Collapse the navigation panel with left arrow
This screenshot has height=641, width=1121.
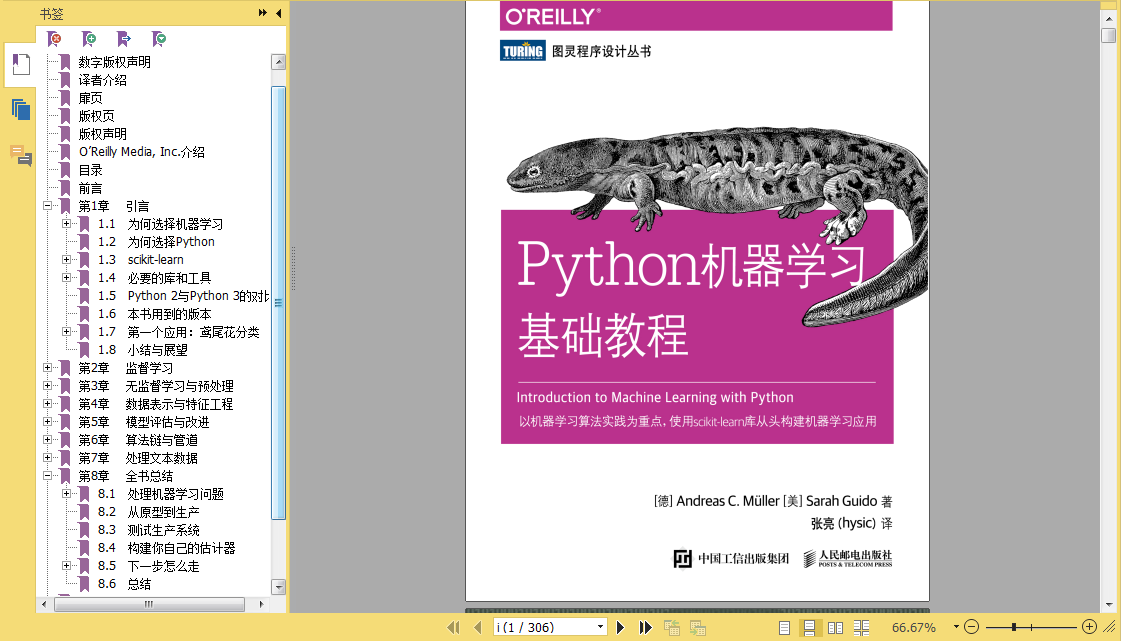click(x=279, y=13)
